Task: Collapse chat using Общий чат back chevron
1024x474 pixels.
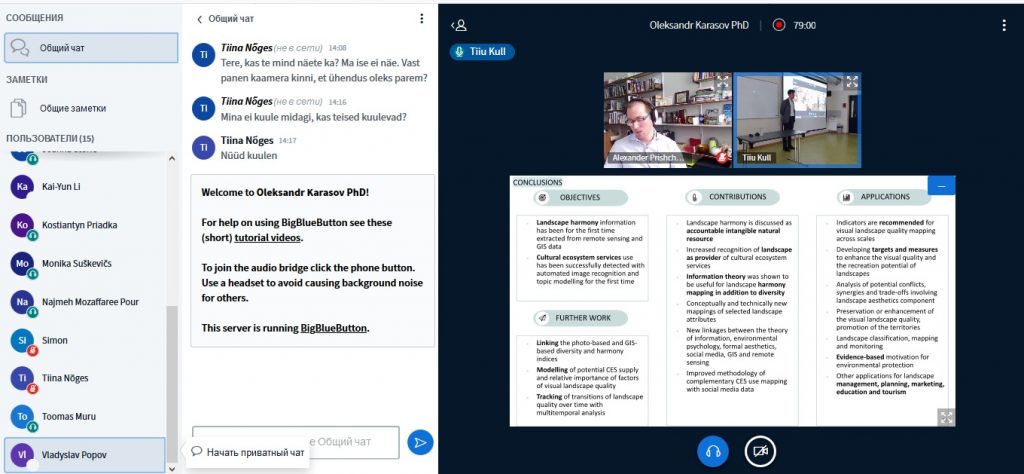Action: pos(200,18)
